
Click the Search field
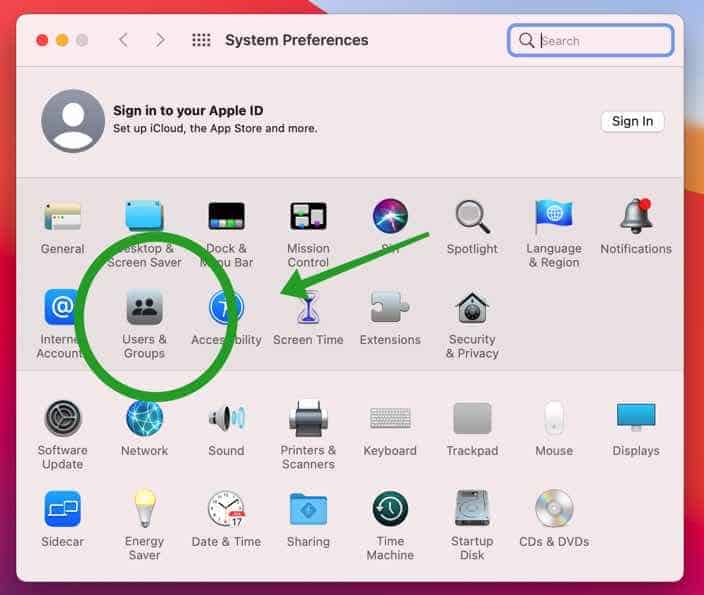click(590, 40)
